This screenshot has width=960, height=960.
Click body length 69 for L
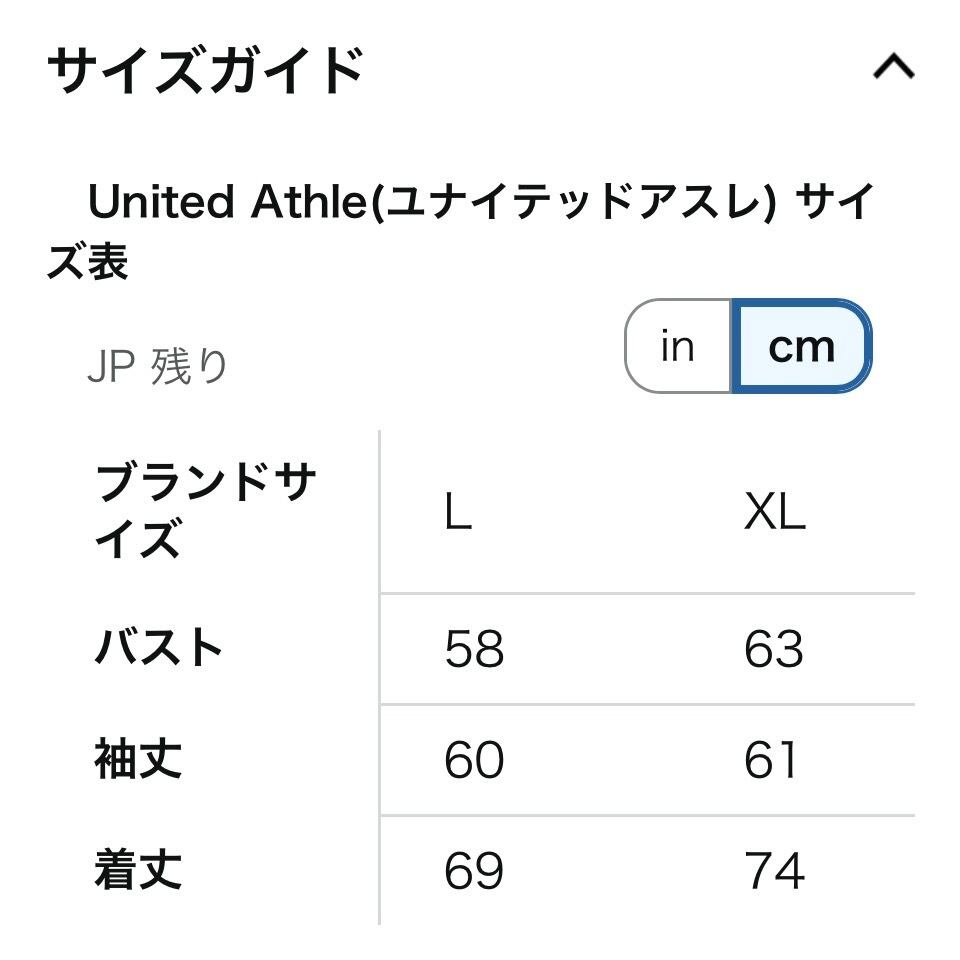click(474, 872)
